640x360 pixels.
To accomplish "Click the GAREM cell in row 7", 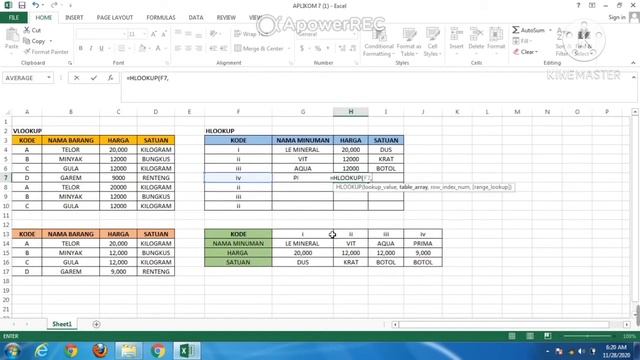I will click(71, 178).
